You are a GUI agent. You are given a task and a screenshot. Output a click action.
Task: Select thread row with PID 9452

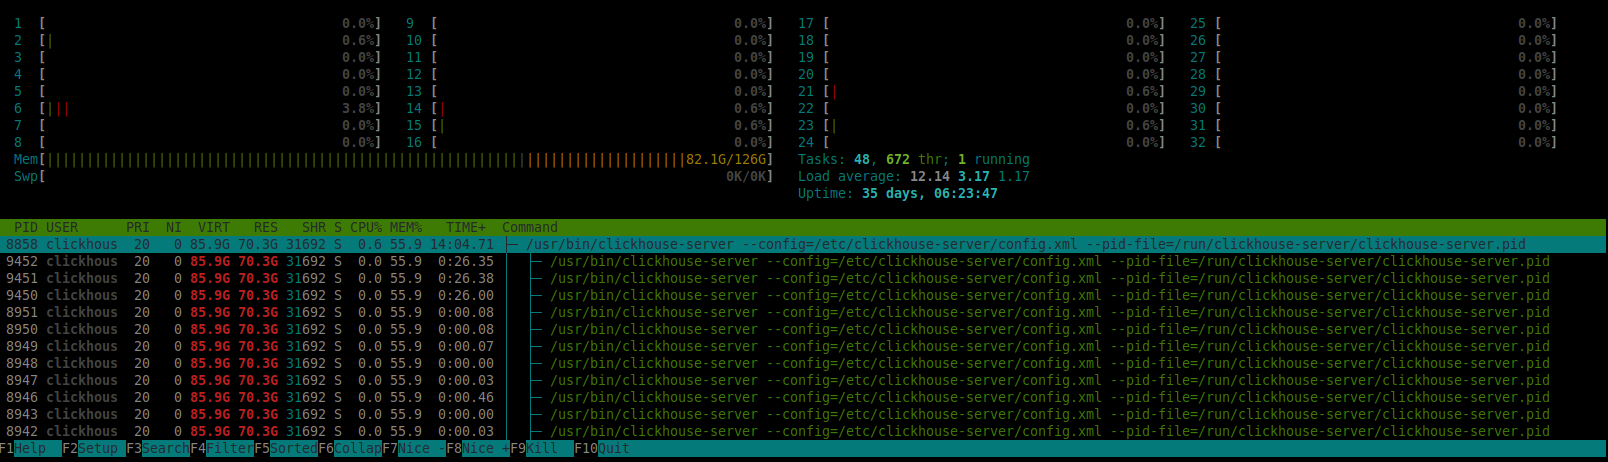(x=804, y=261)
